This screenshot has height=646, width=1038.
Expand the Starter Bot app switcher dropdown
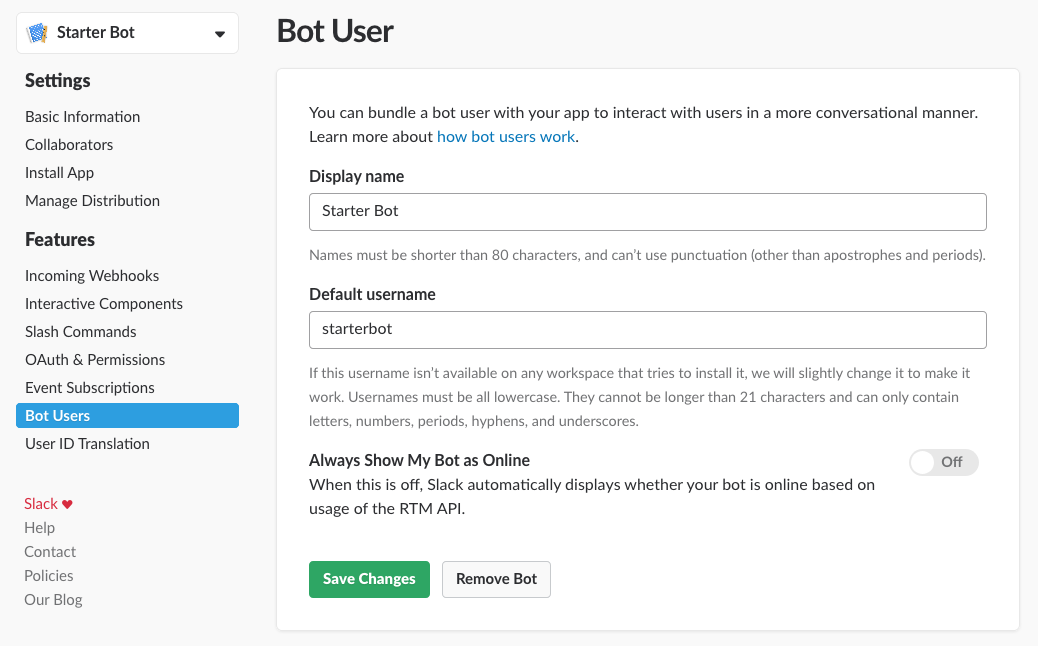point(220,32)
